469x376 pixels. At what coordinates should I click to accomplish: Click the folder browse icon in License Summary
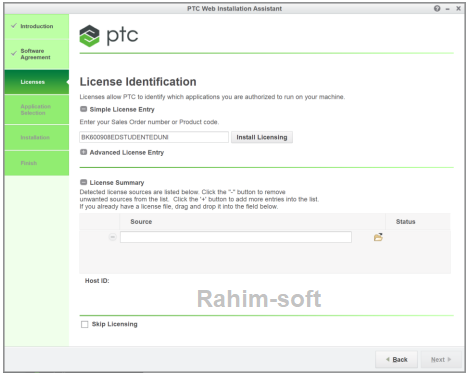point(378,237)
